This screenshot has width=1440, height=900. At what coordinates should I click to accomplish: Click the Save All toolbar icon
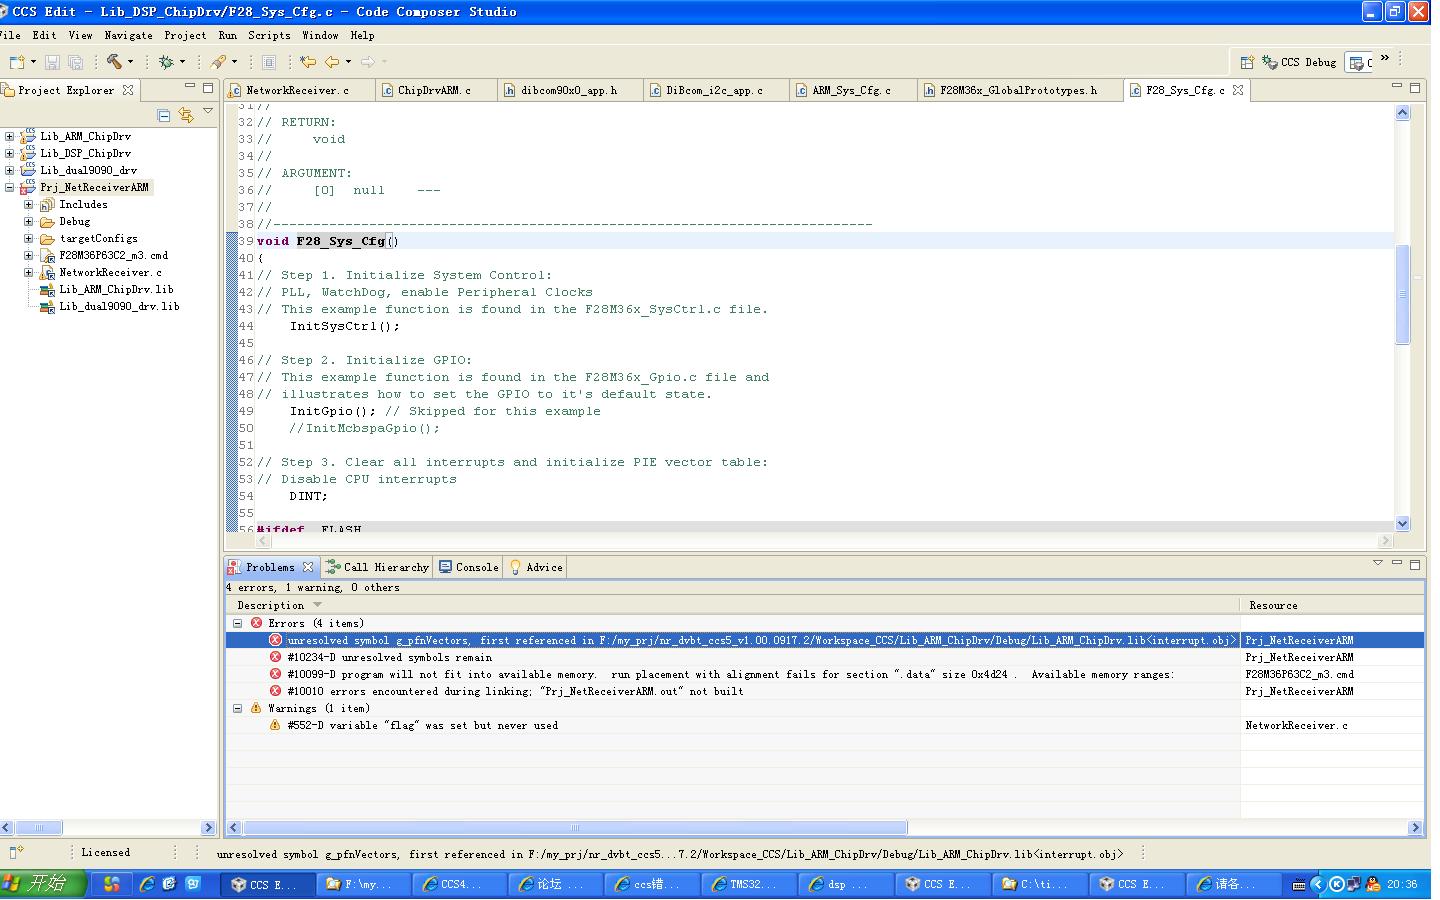coord(75,62)
